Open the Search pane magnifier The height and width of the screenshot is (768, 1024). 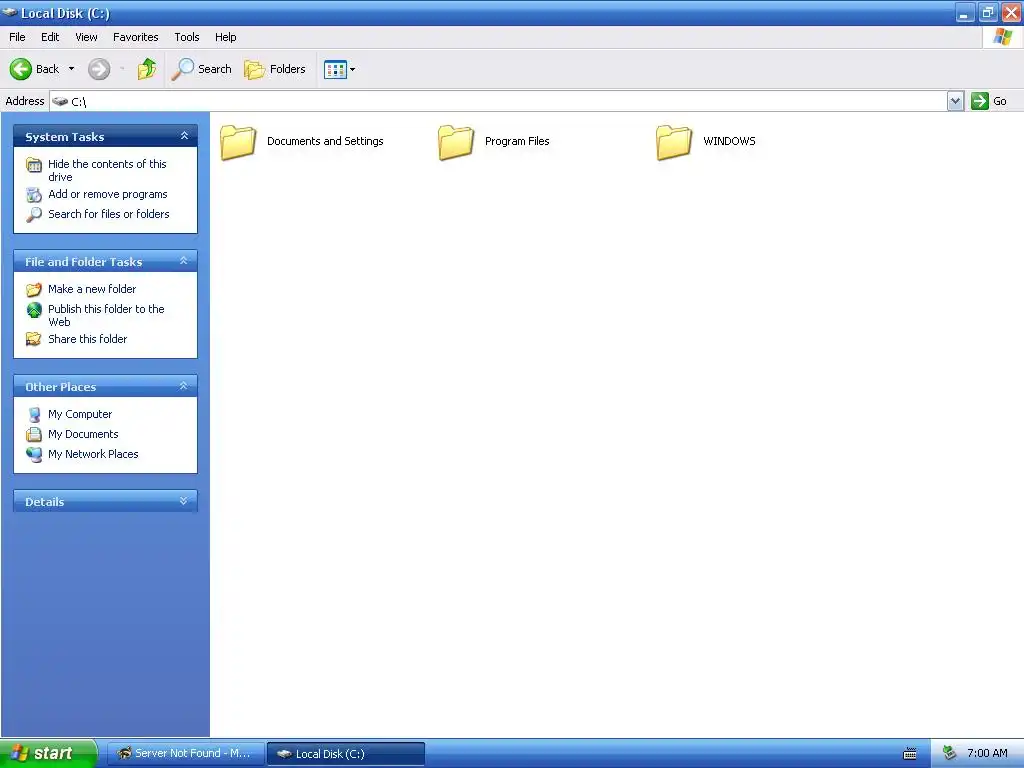click(183, 69)
